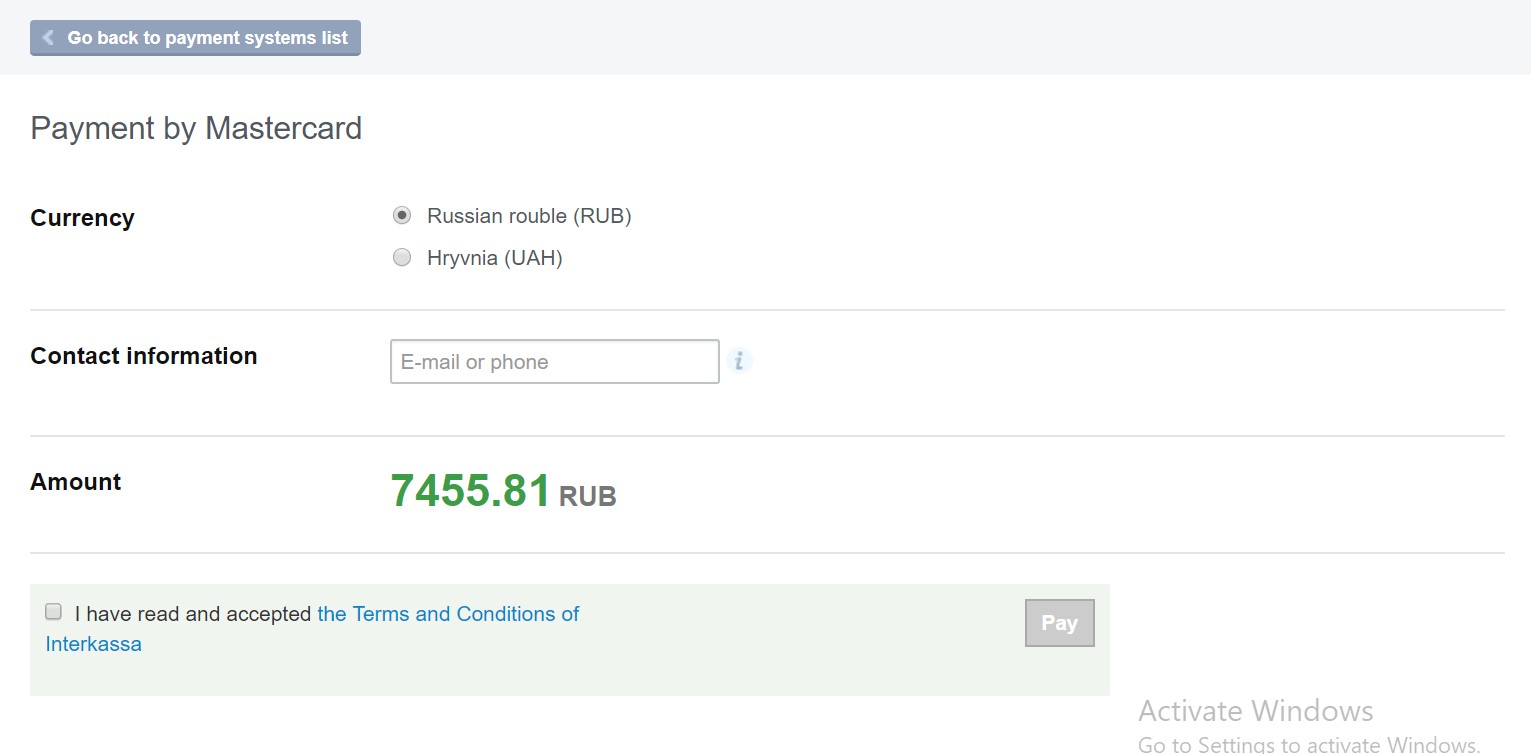Viewport: 1531px width, 754px height.
Task: Click the left chevron icon on the back button
Action: [48, 38]
